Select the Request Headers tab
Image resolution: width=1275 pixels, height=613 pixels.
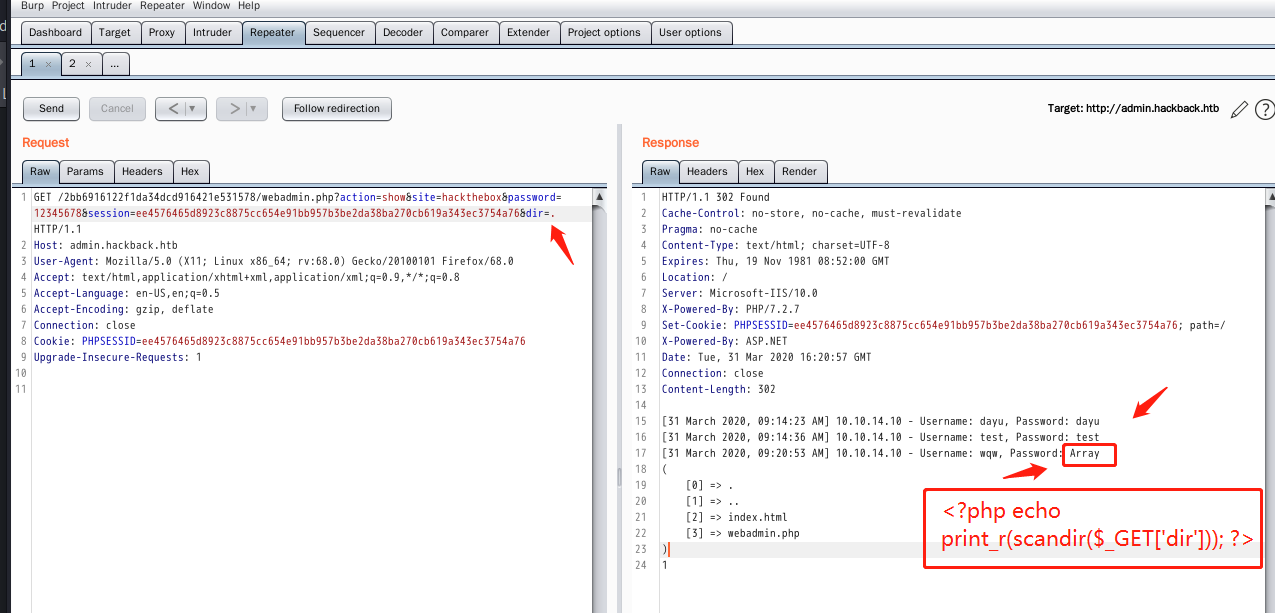[x=143, y=171]
